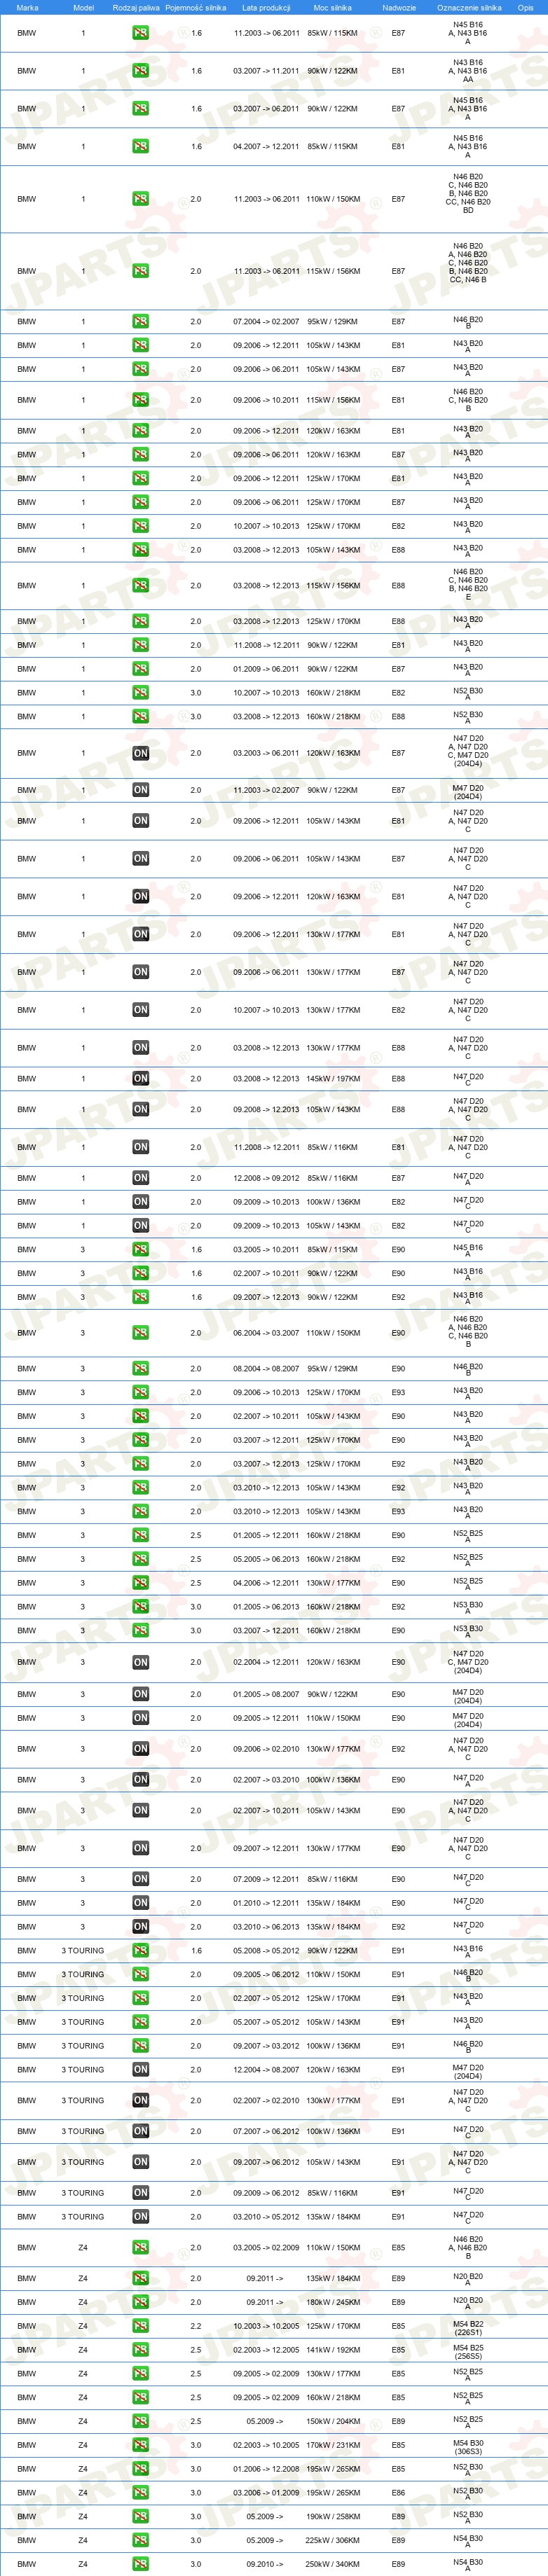This screenshot has height=2576, width=548.
Task: Click diesel ON icon in E82 130kW / 177KM row
Action: coord(140,1010)
